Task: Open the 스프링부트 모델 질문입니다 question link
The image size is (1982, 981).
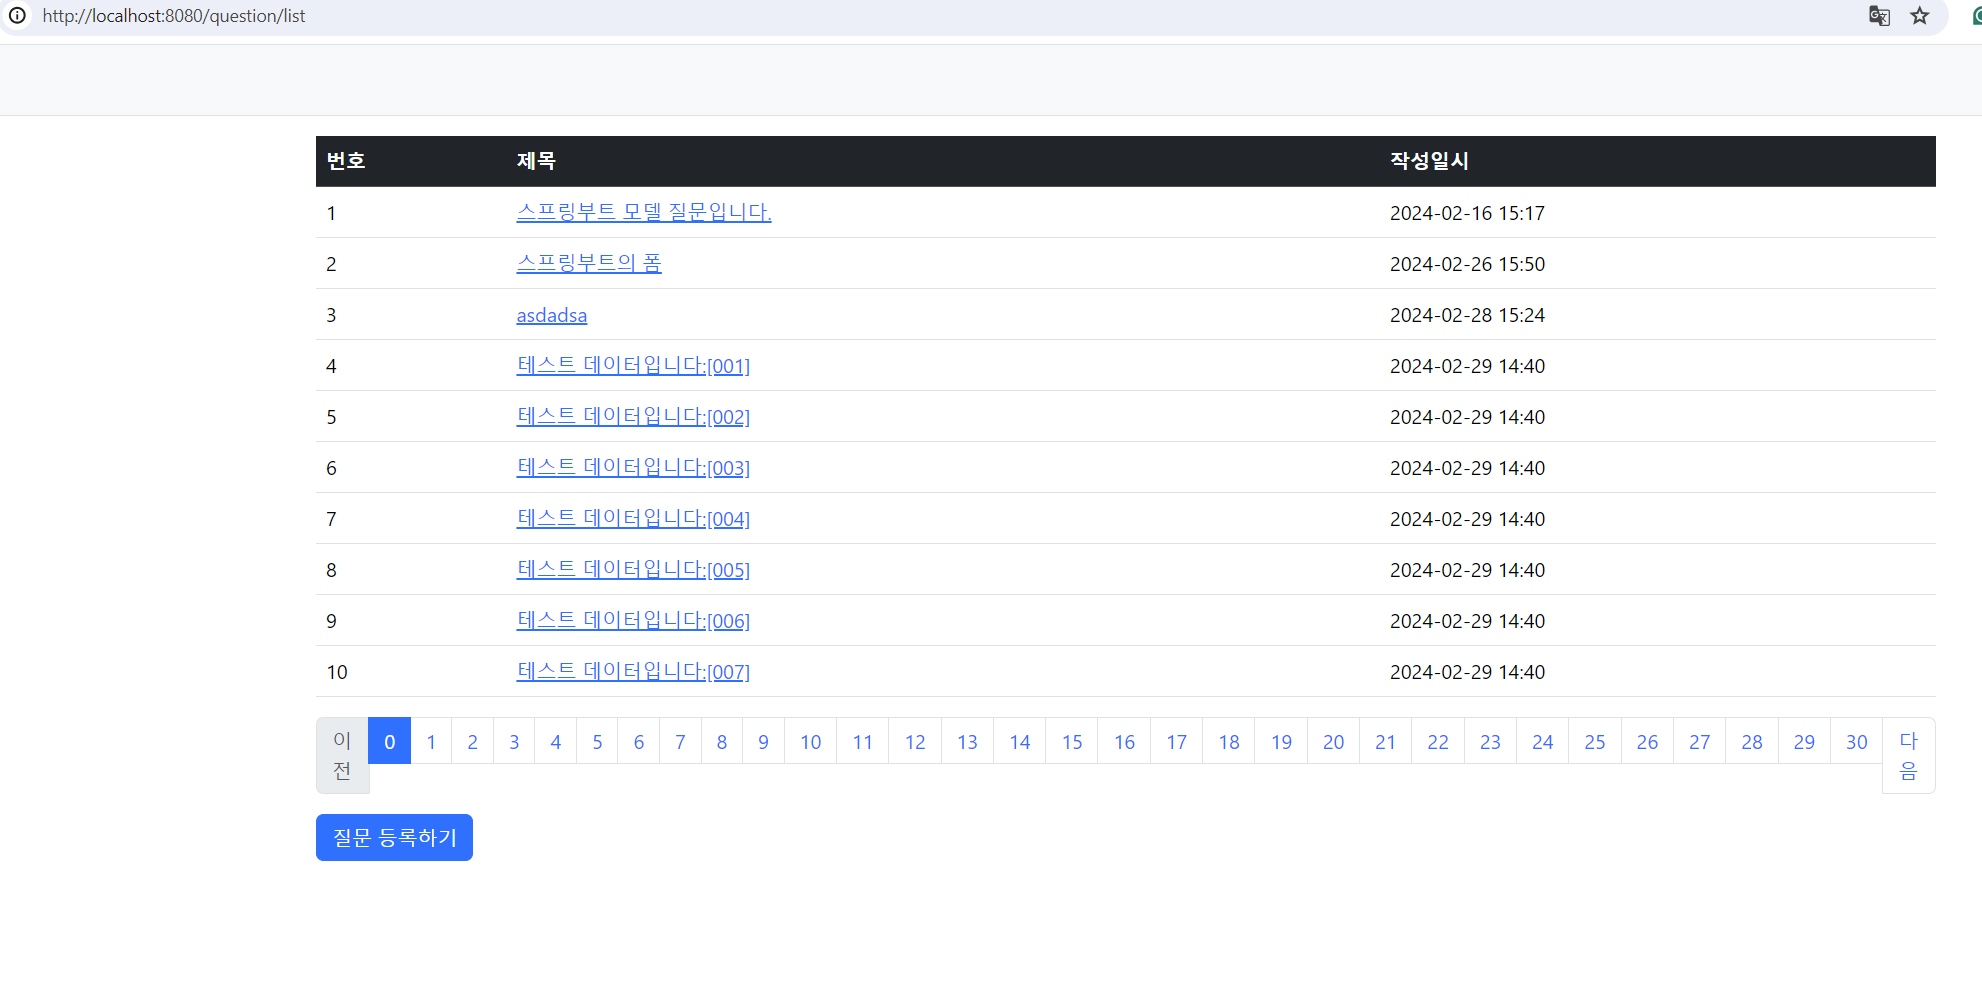Action: coord(644,212)
